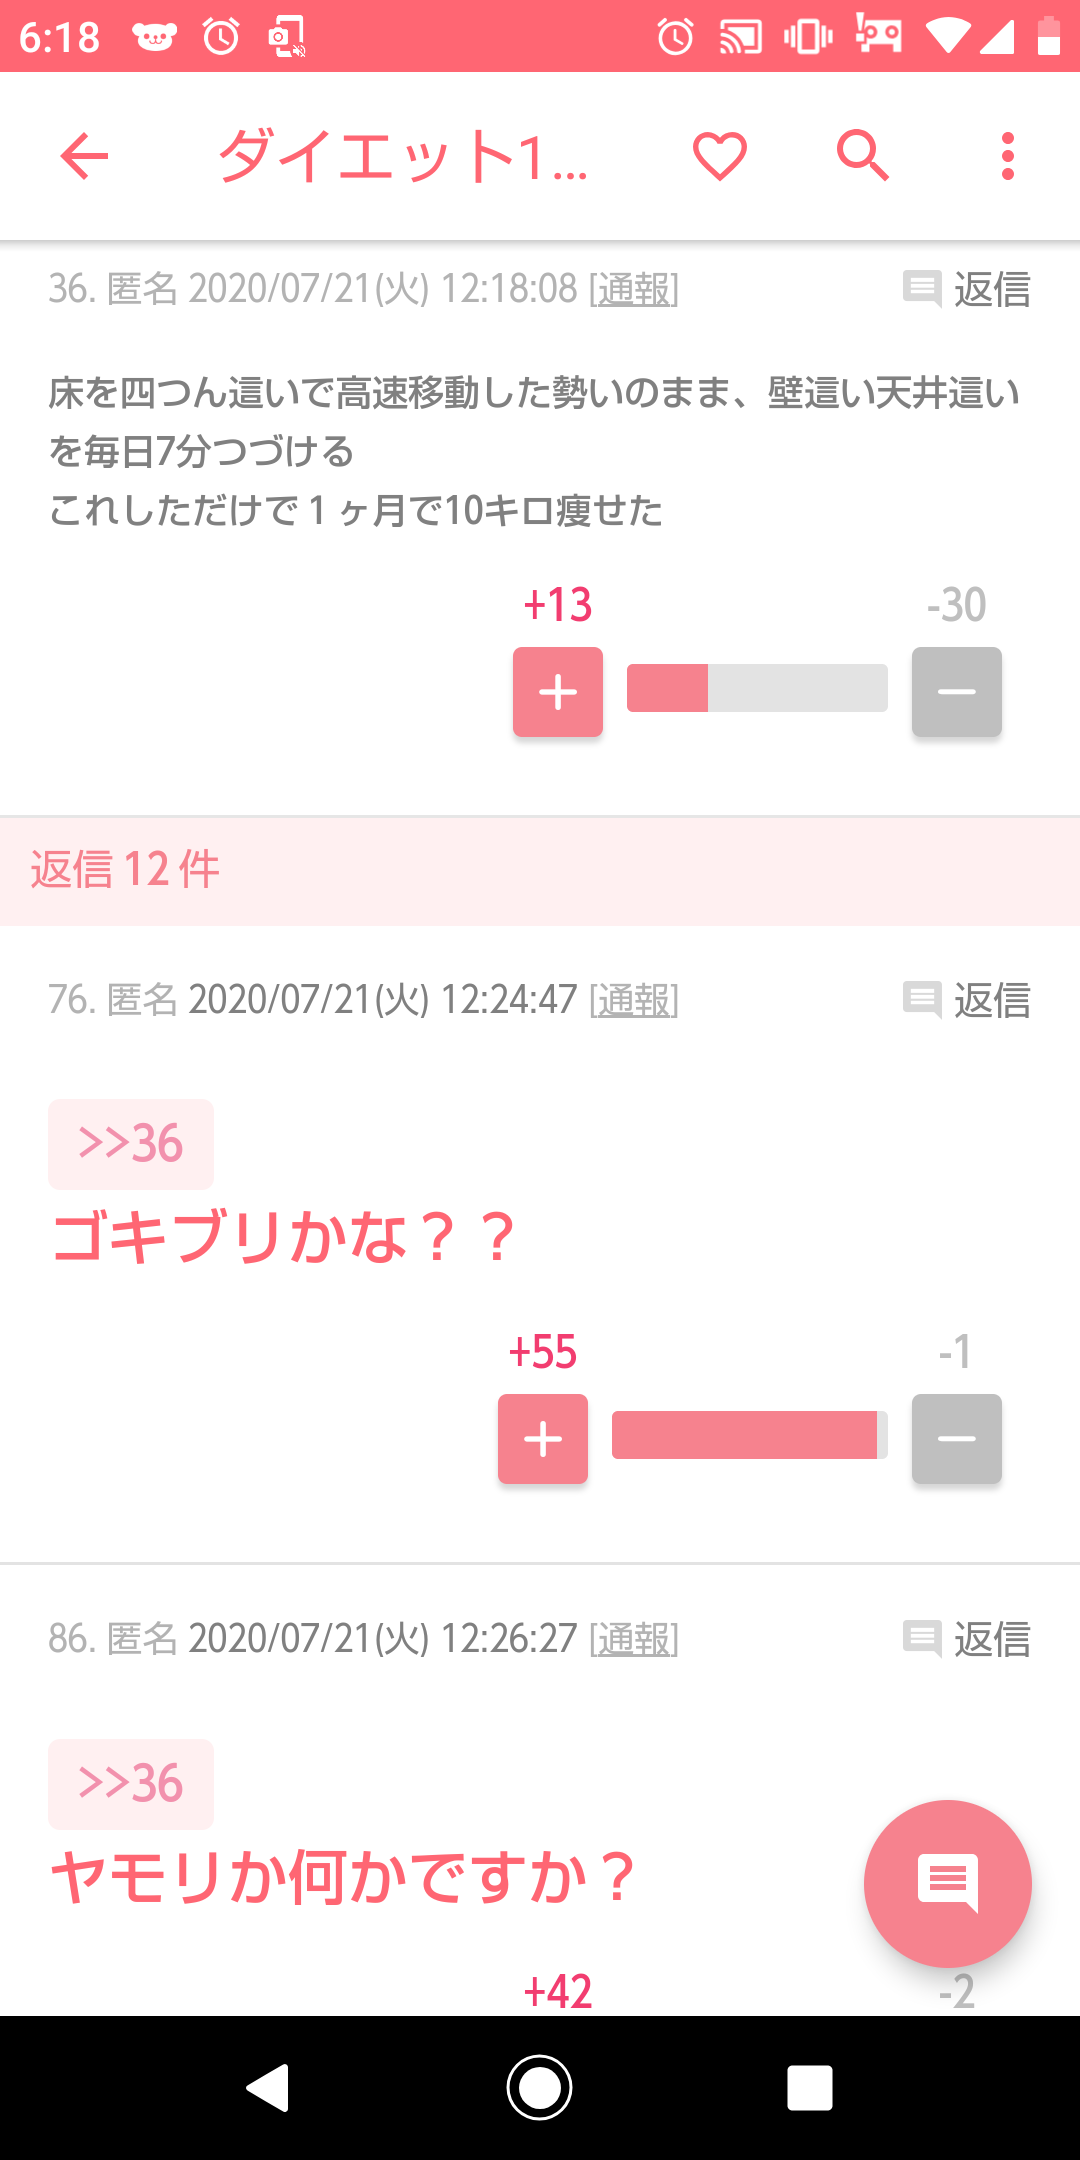1080x2160 pixels.
Task: Open search with magnifier icon
Action: pyautogui.click(x=863, y=155)
